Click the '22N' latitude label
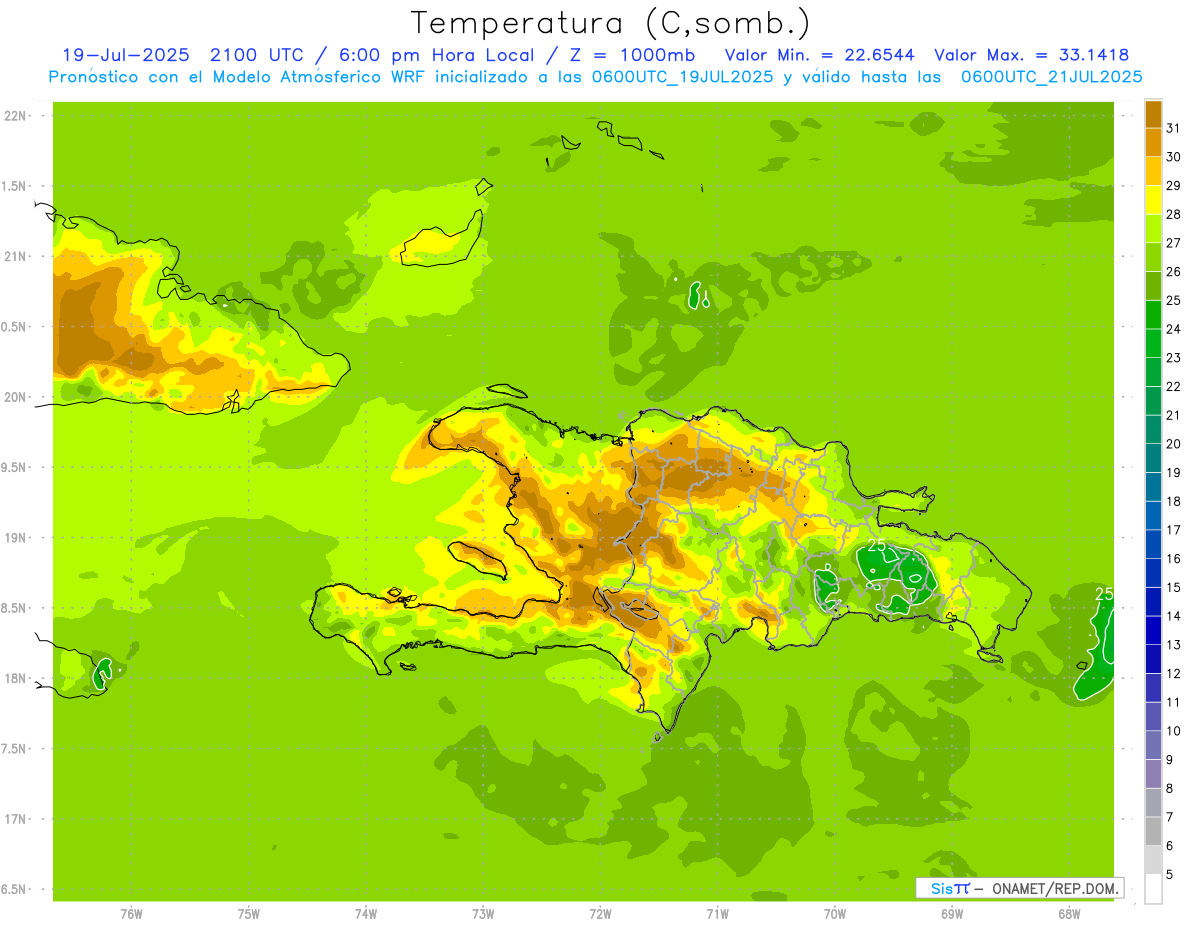The image size is (1200, 927). (15, 116)
